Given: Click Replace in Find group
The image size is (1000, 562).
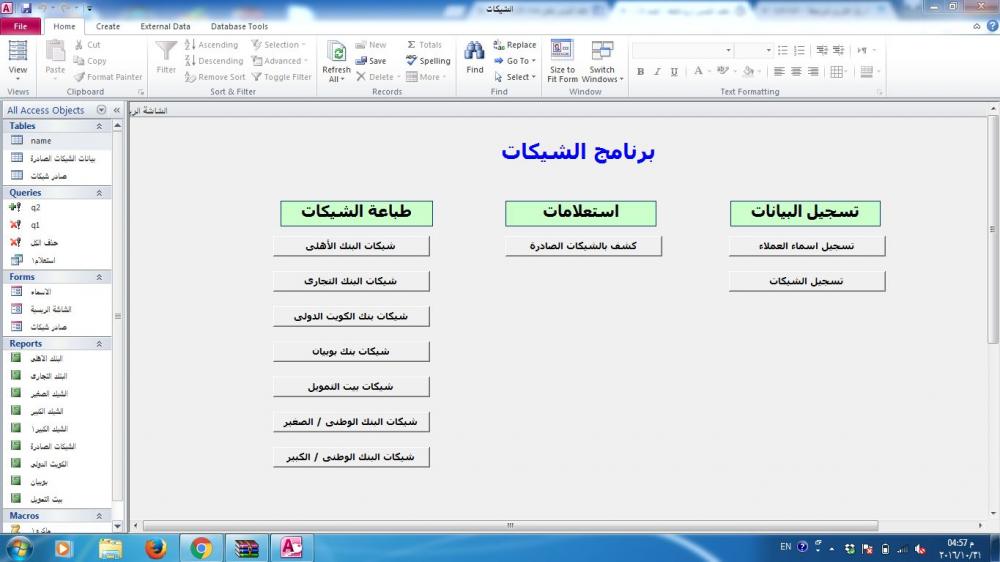Looking at the screenshot, I should 515,45.
